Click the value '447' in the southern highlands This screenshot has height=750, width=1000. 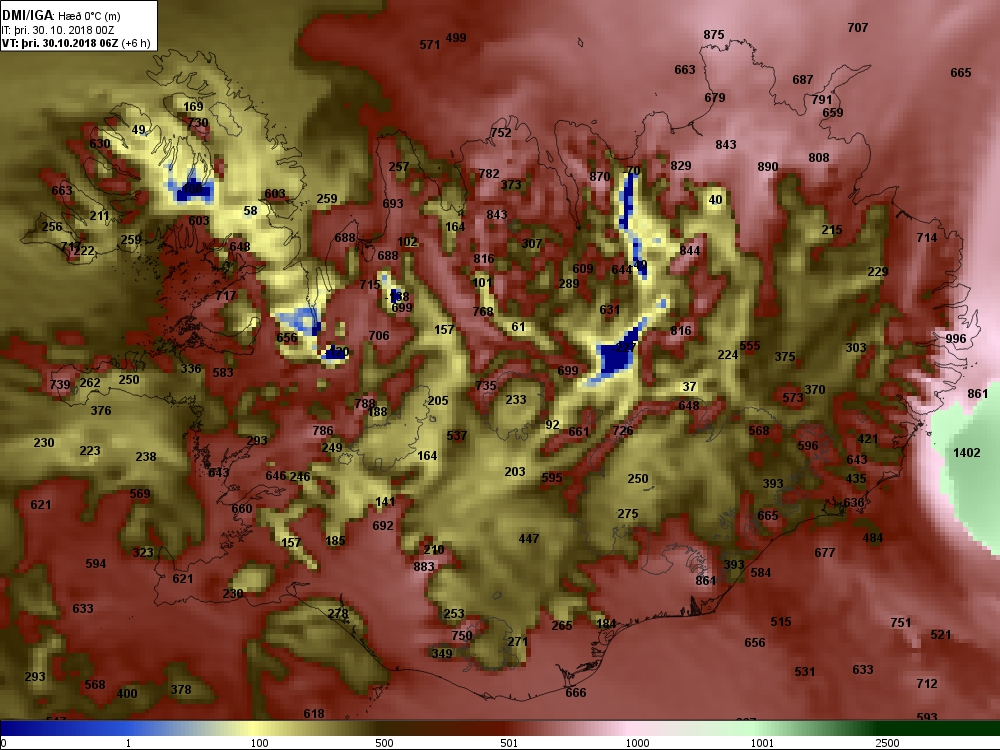(529, 539)
